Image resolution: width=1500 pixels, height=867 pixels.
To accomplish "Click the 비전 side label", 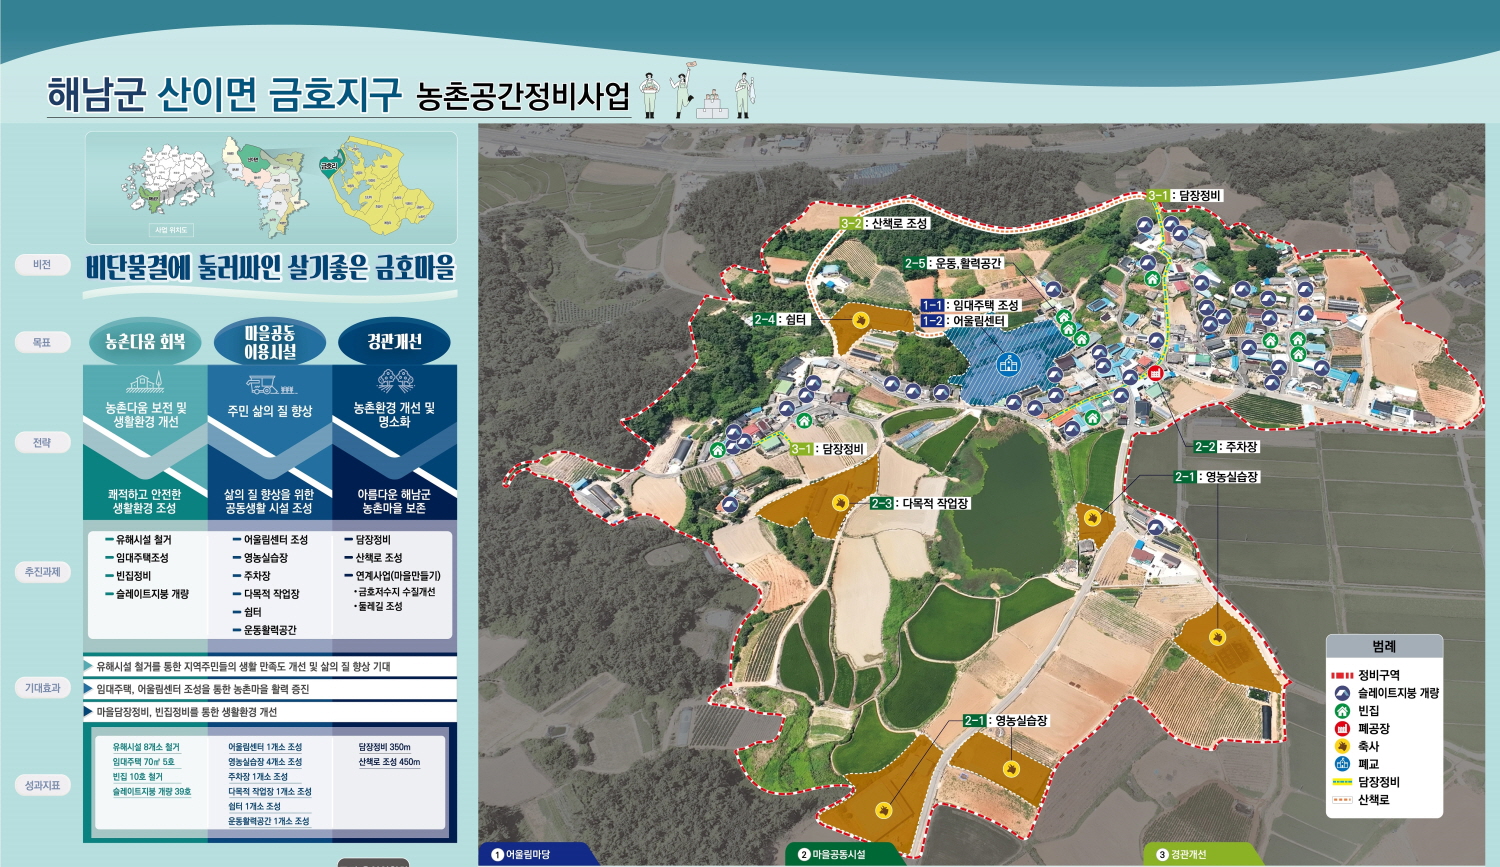I will click(x=42, y=265).
